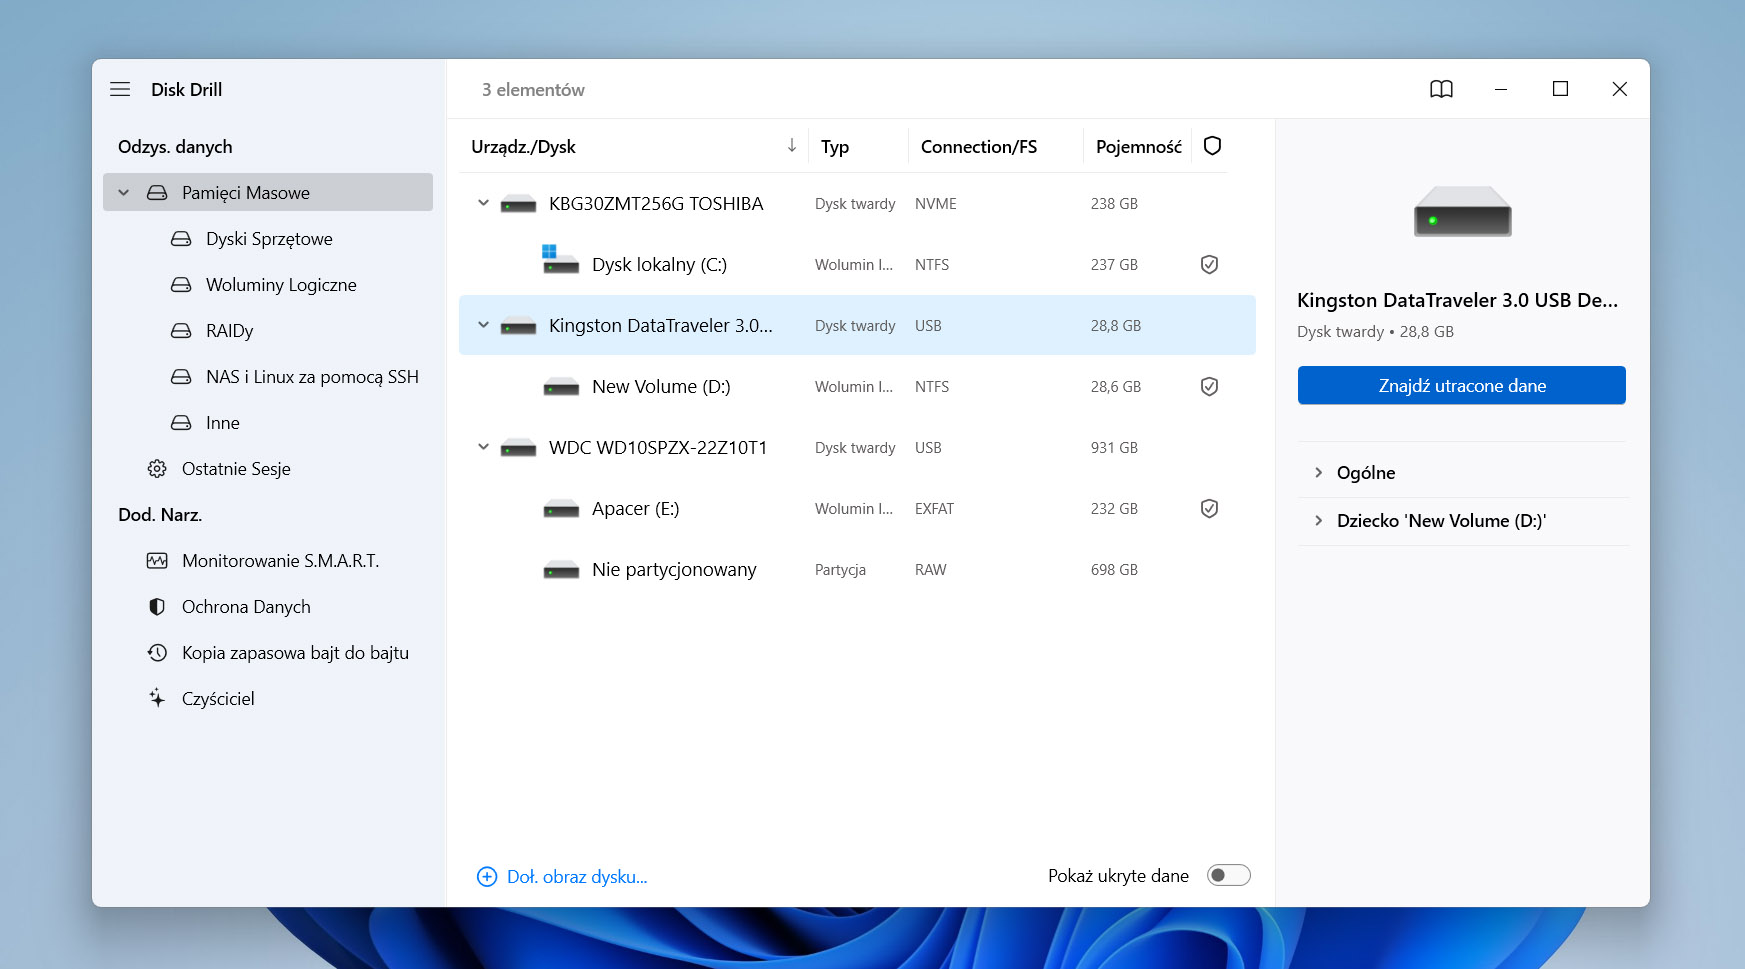Image resolution: width=1745 pixels, height=969 pixels.
Task: Click the RAIDy drive icon
Action: pos(181,331)
